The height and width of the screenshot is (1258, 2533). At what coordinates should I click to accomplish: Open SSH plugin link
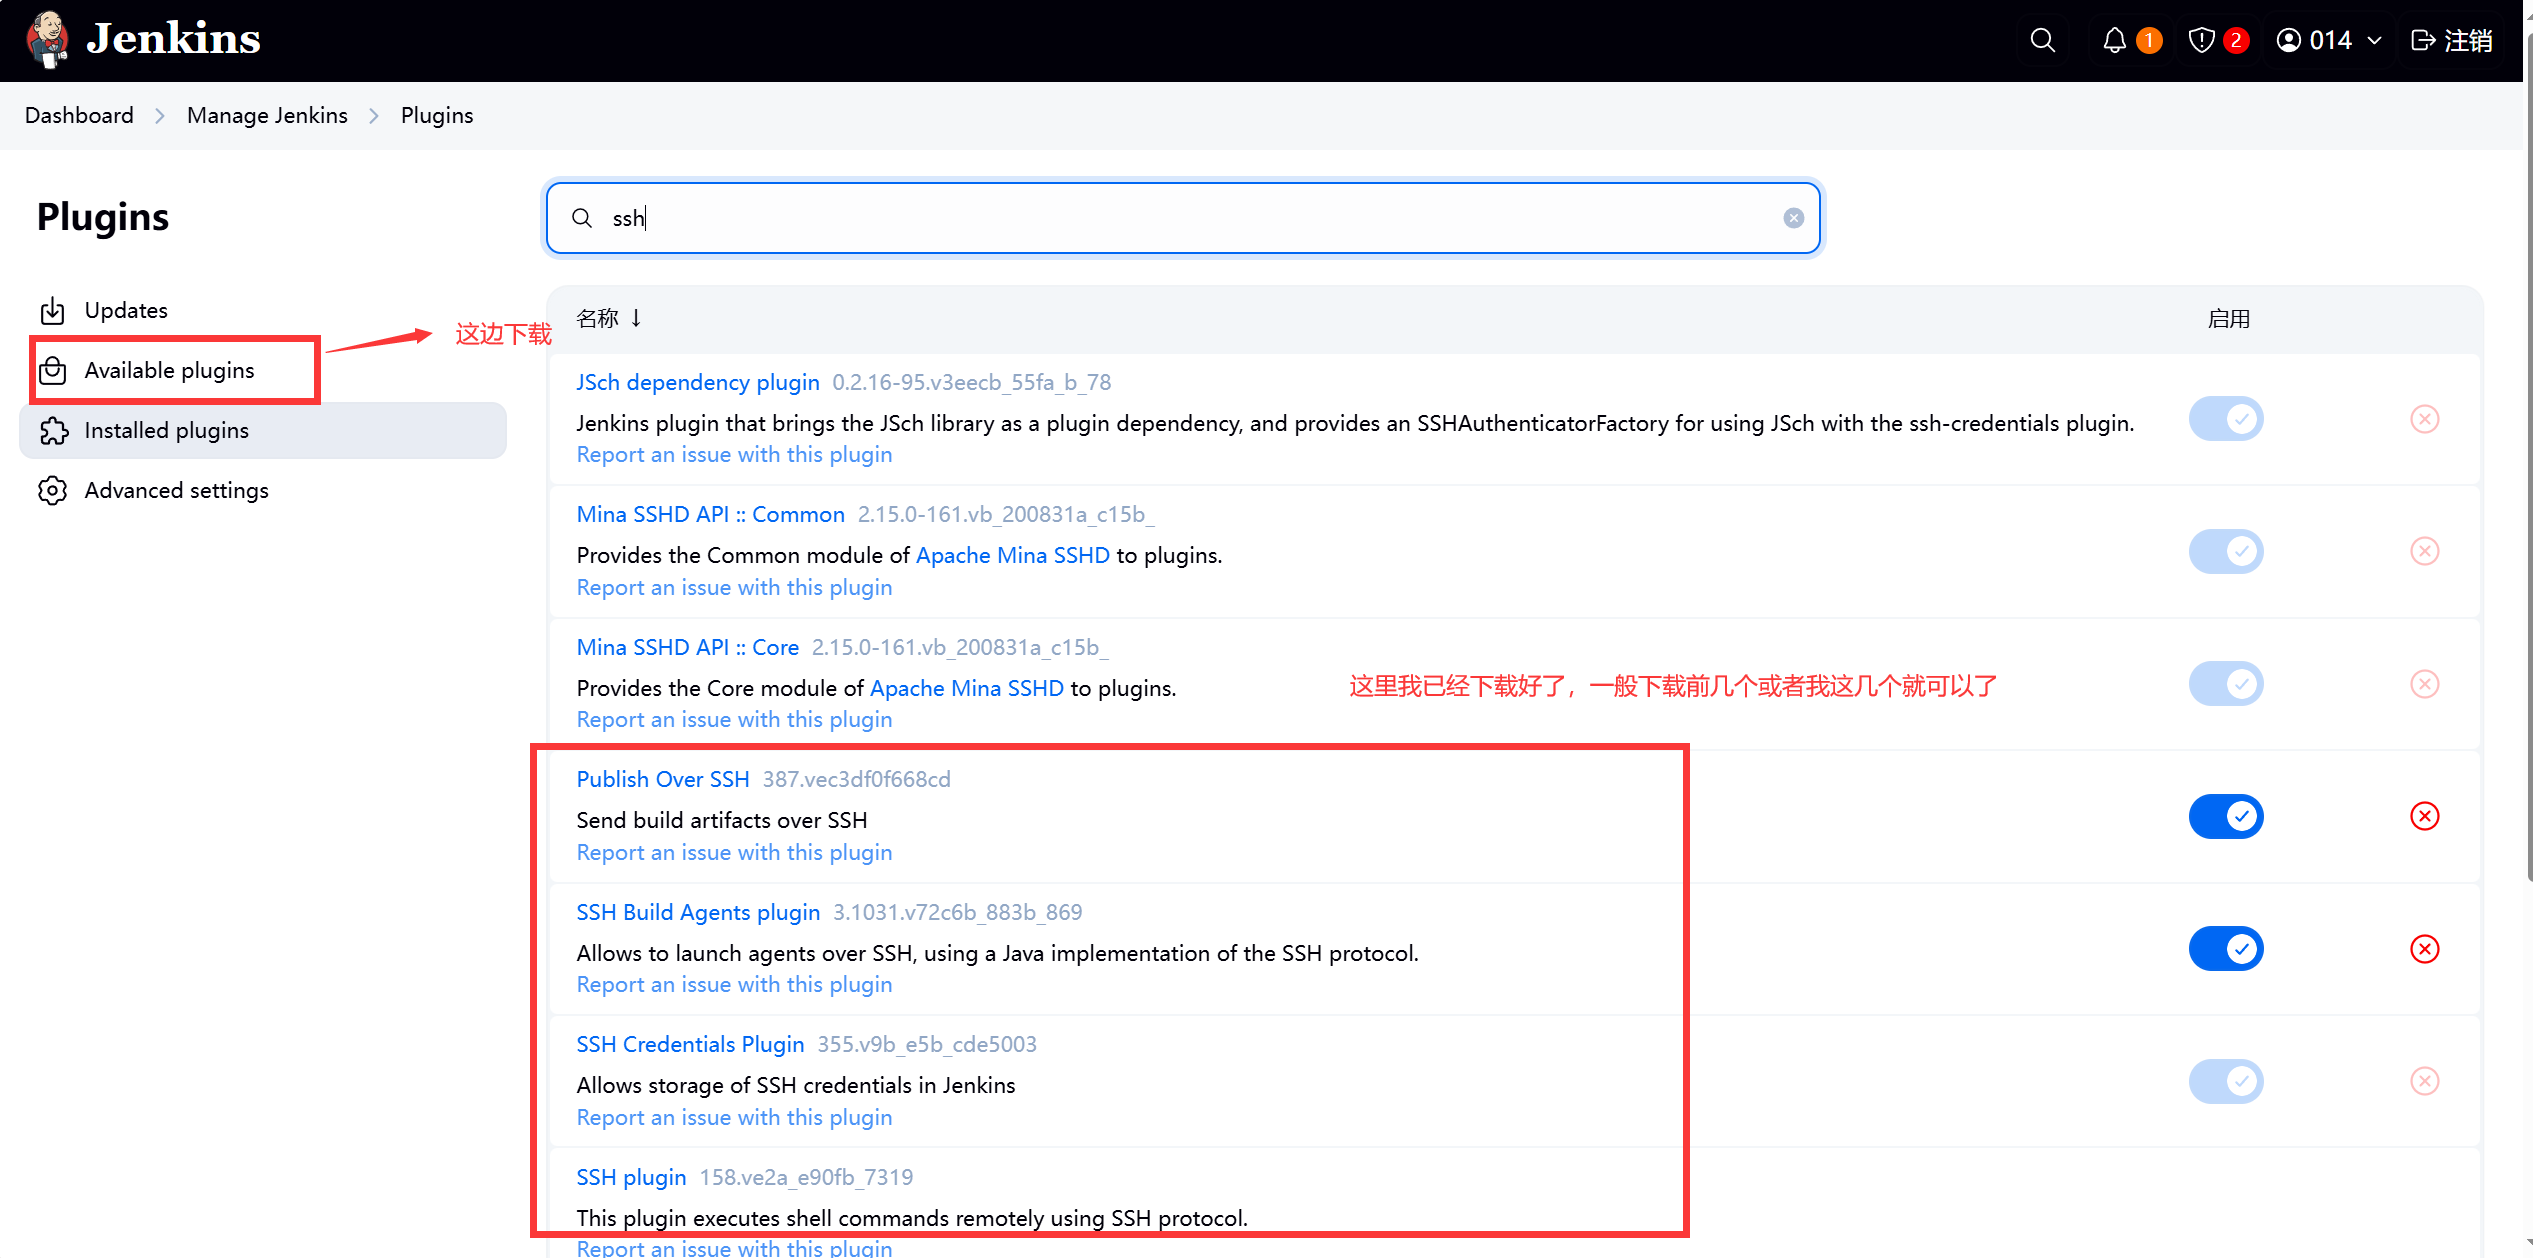tap(631, 1177)
